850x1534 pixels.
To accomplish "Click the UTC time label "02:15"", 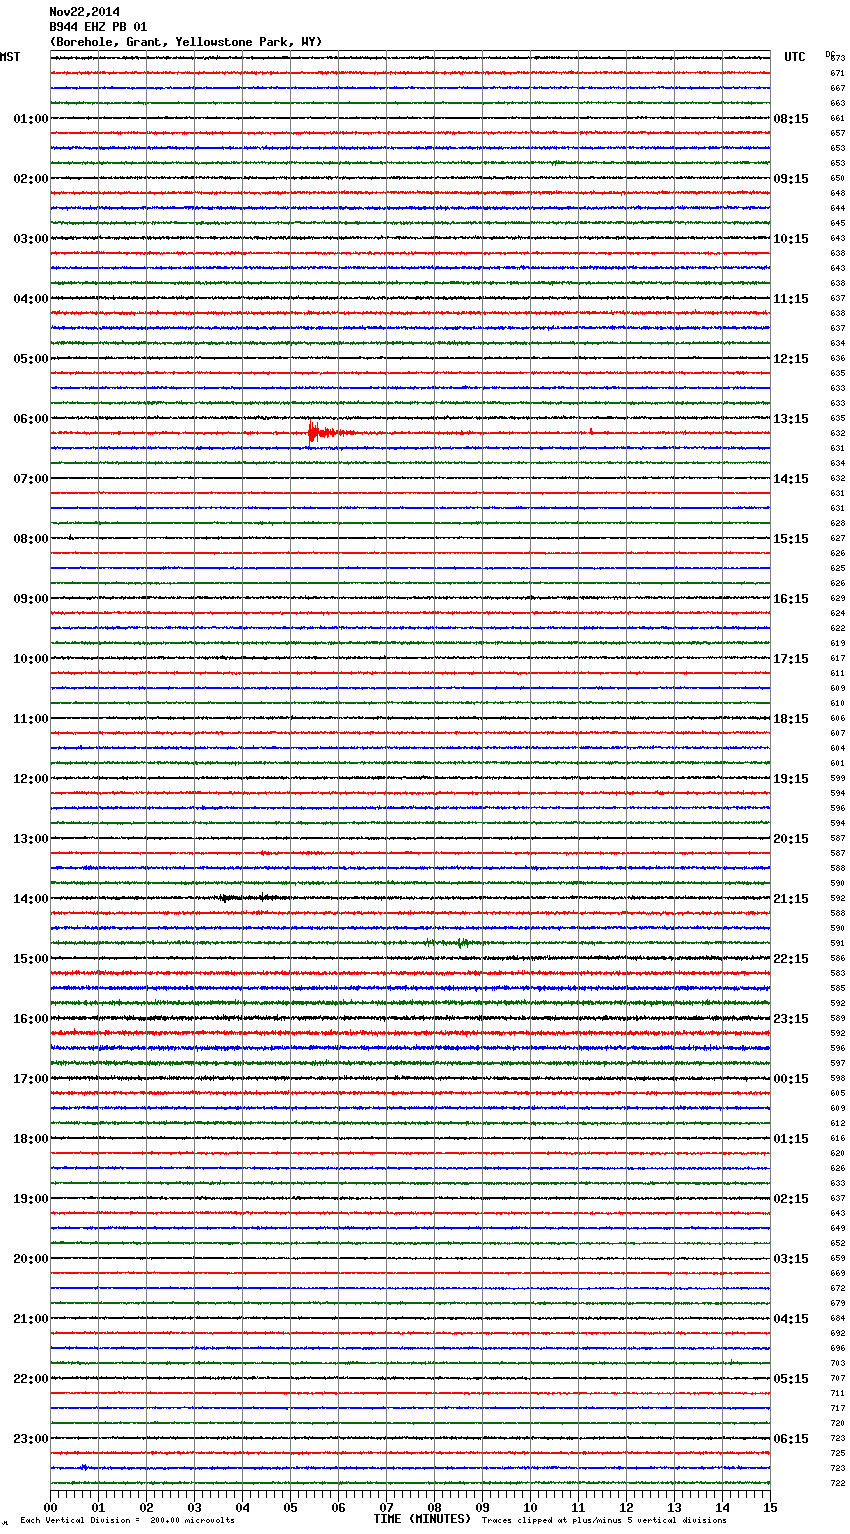I will click(791, 1199).
